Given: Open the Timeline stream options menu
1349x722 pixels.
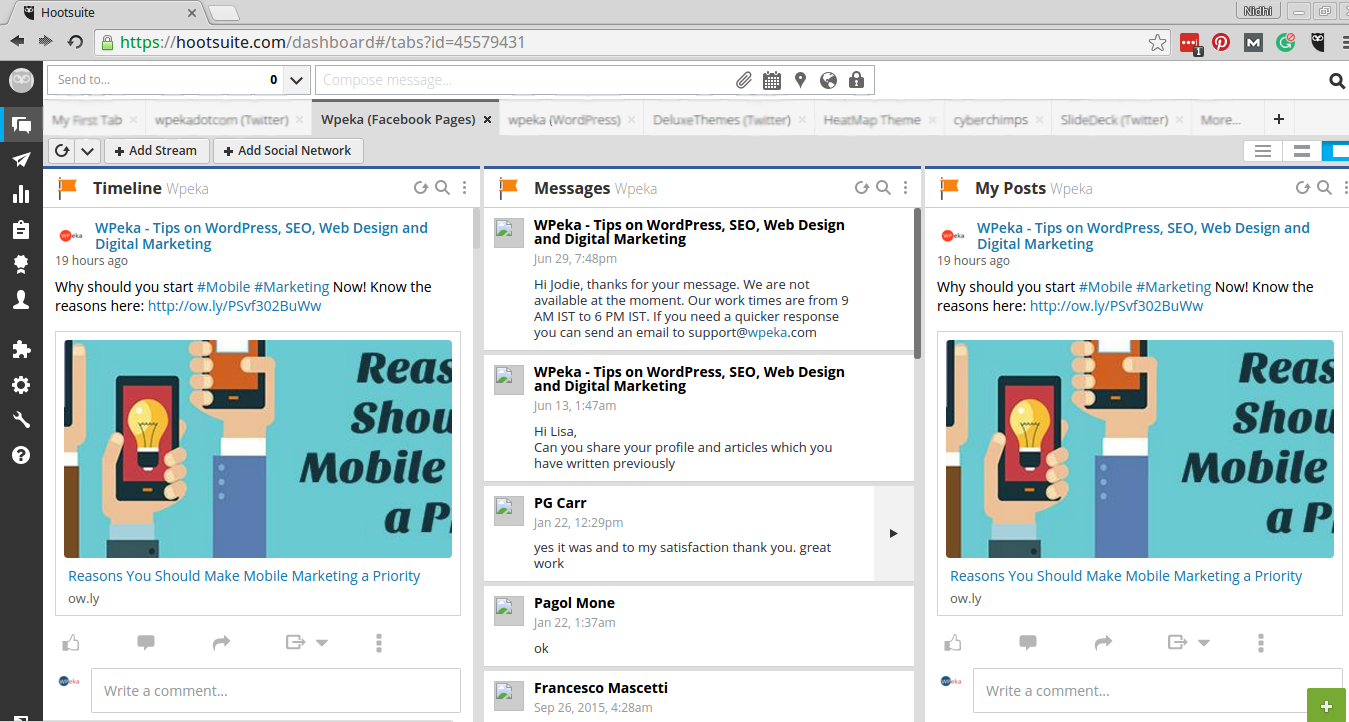Looking at the screenshot, I should pyautogui.click(x=463, y=188).
